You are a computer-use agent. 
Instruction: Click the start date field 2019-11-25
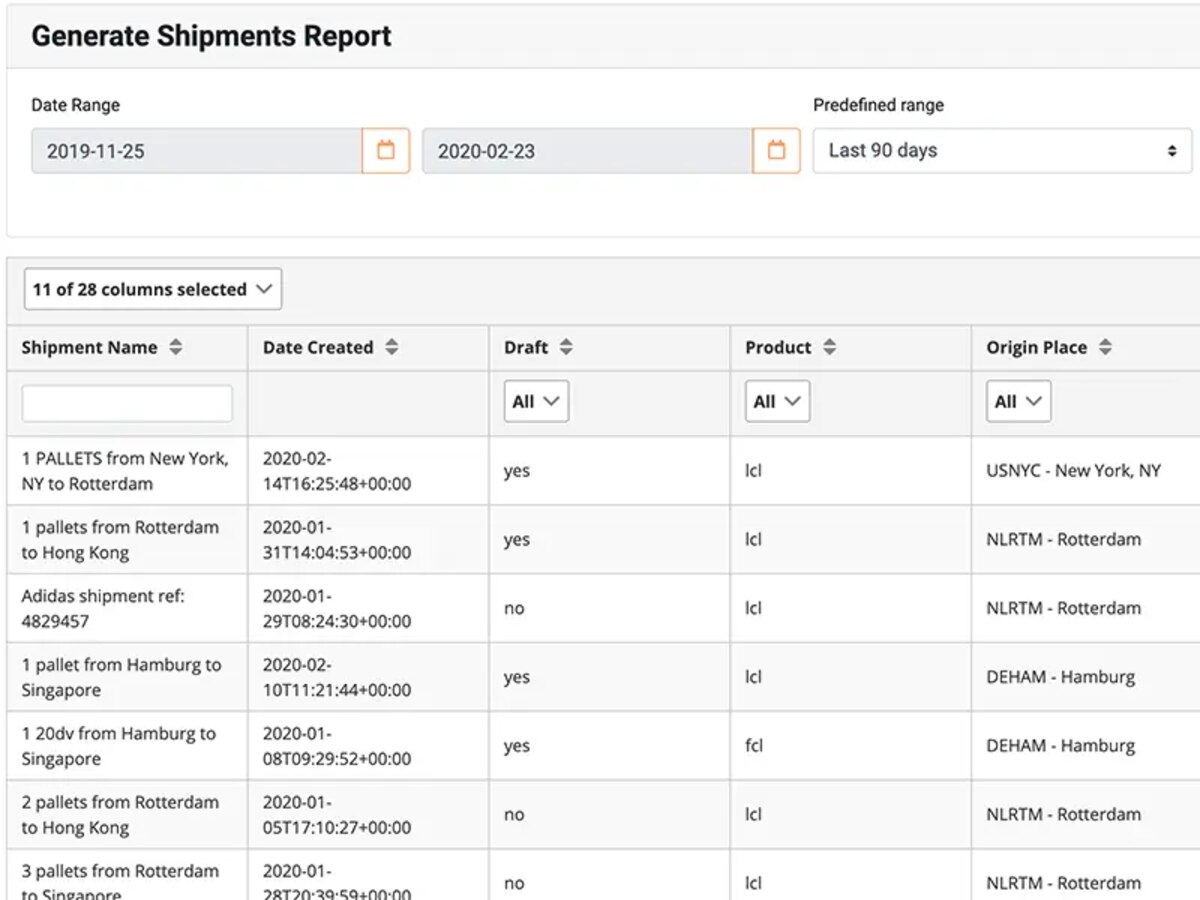(197, 151)
